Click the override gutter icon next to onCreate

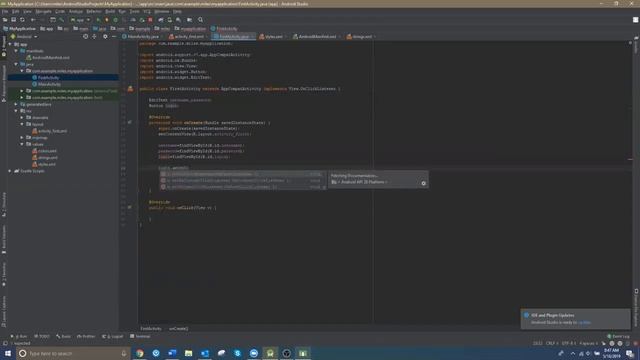click(x=129, y=122)
